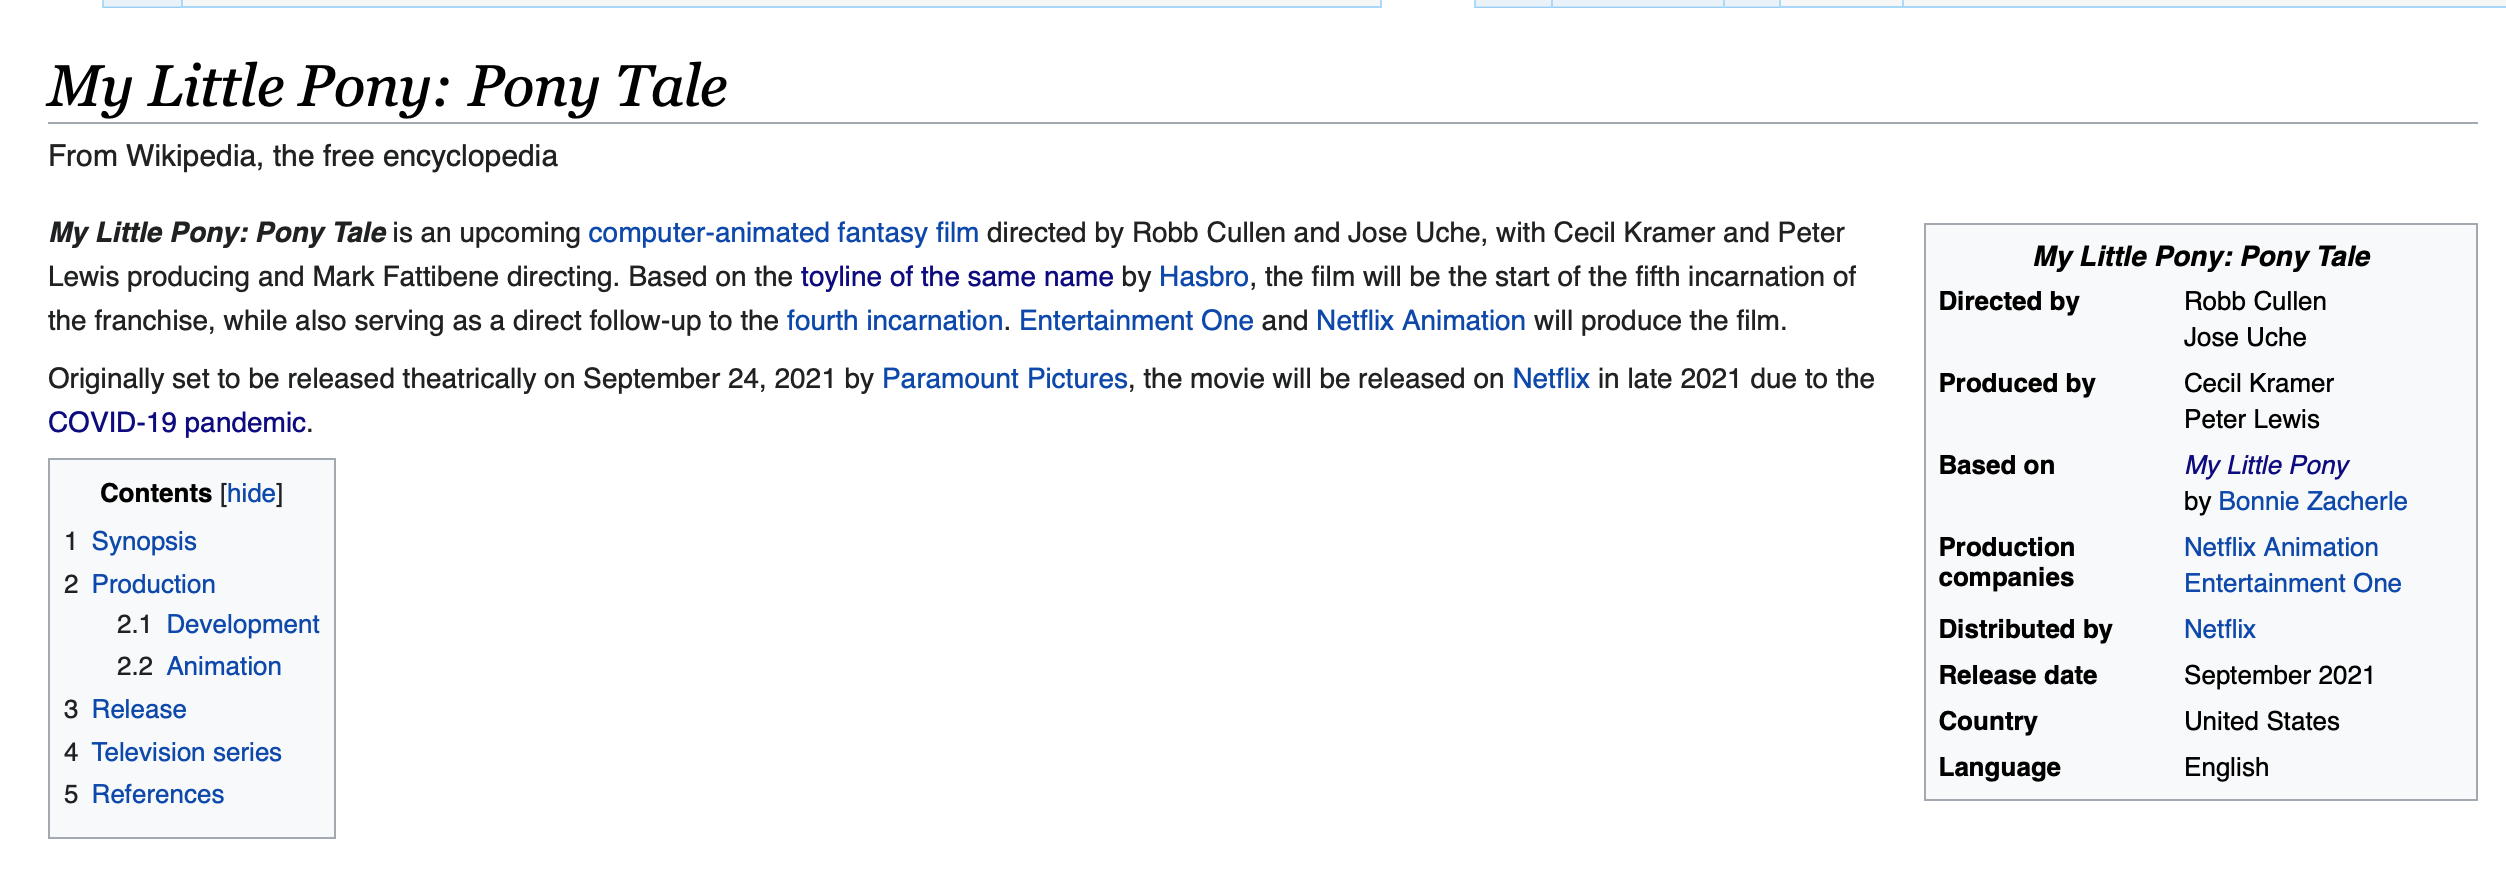
Task: Open Entertainment One link in the intro paragraph
Action: pos(1136,321)
